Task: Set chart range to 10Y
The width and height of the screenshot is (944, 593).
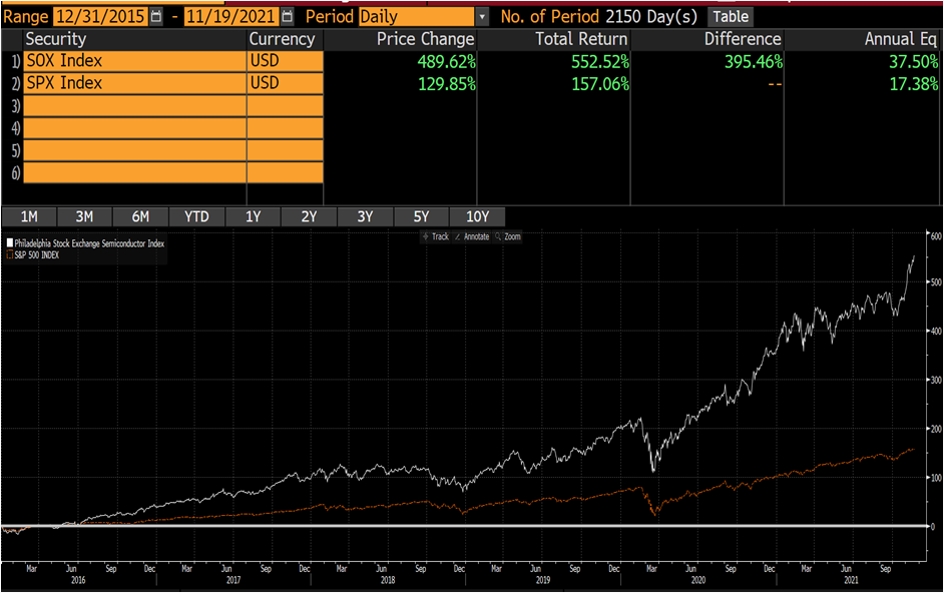Action: point(477,217)
